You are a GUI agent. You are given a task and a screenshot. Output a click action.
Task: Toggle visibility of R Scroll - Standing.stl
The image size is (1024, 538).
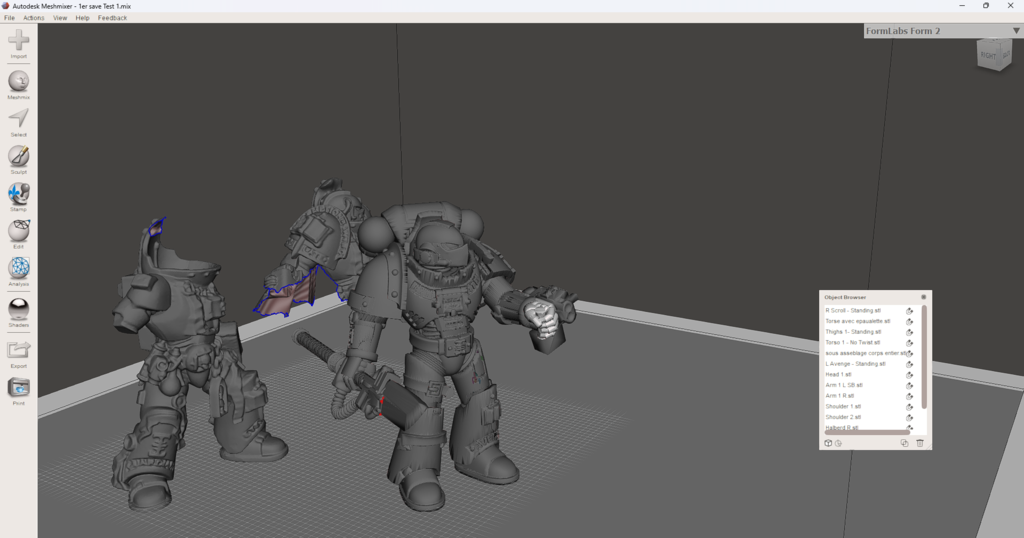pyautogui.click(x=909, y=311)
